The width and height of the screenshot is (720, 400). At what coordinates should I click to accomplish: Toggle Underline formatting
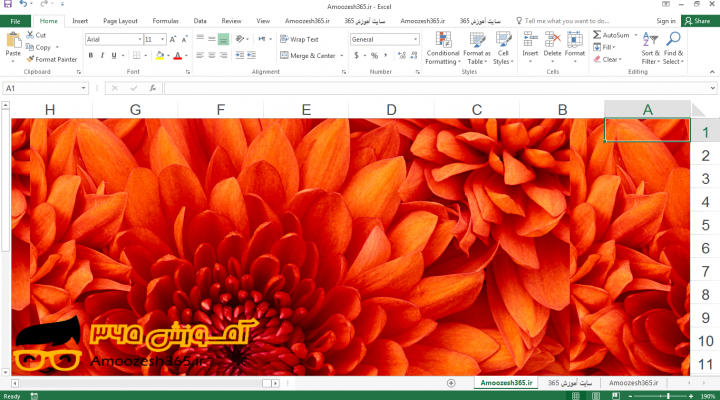[x=114, y=56]
